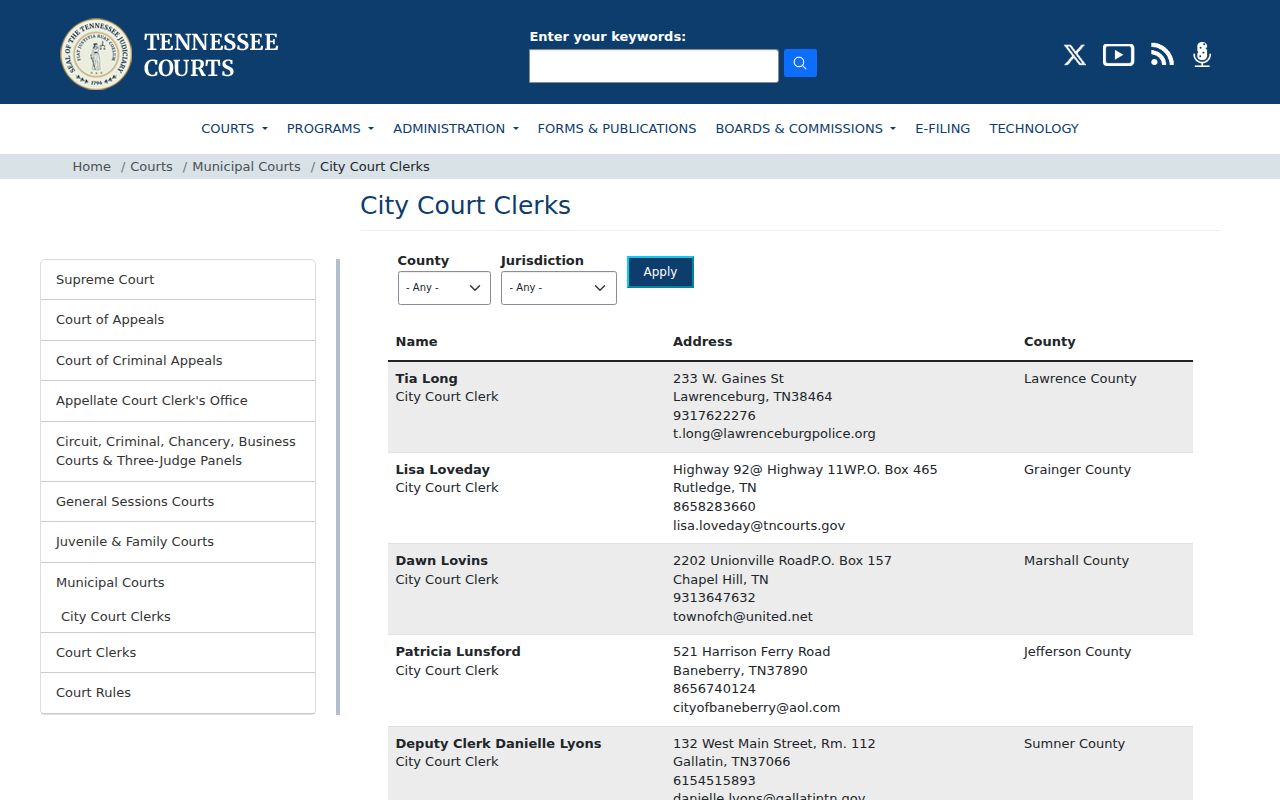The width and height of the screenshot is (1280, 800).
Task: Expand the PROGRAMS navigation menu
Action: click(330, 128)
